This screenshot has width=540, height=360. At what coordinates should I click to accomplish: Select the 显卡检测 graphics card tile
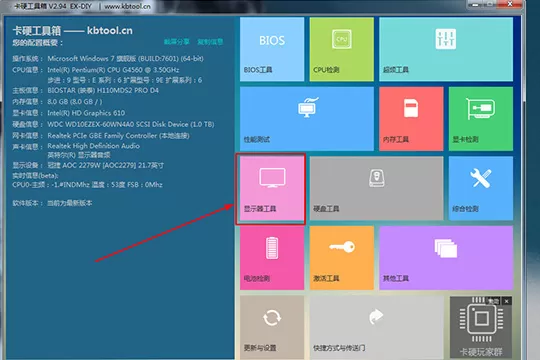click(x=481, y=119)
